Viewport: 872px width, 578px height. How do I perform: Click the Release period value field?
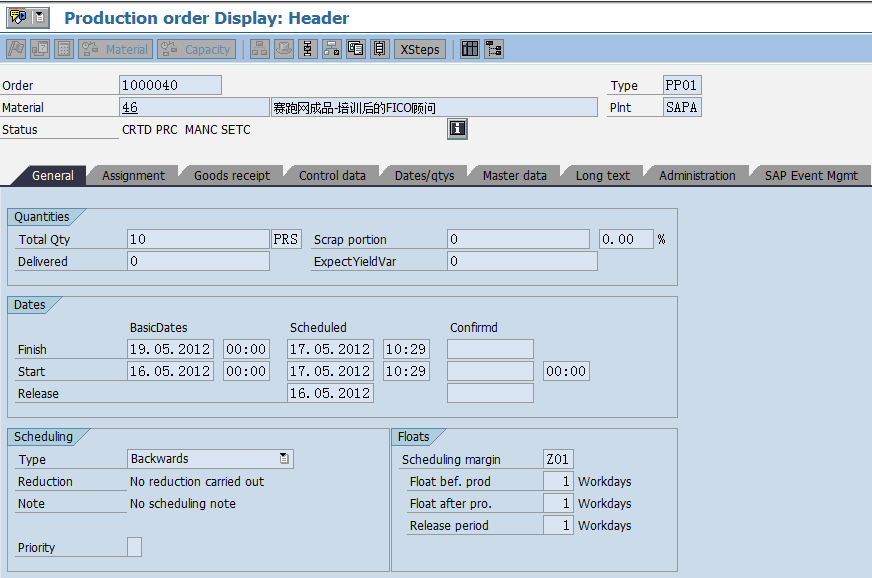(x=558, y=525)
